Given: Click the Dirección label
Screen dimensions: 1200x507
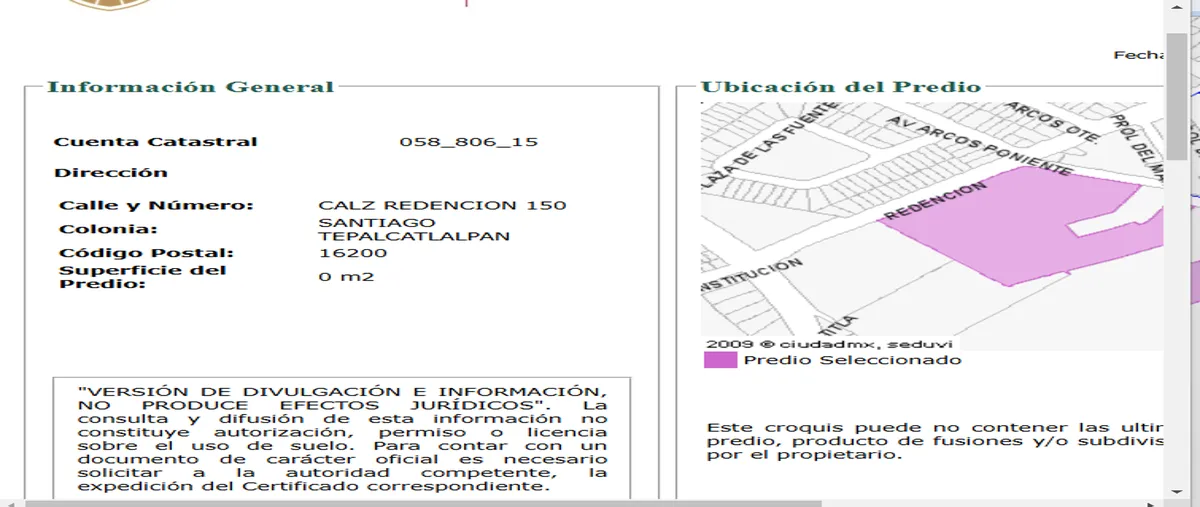Looking at the screenshot, I should (x=111, y=172).
